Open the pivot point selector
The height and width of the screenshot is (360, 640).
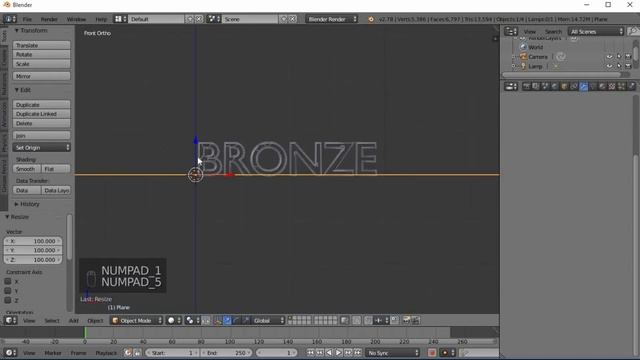click(192, 320)
